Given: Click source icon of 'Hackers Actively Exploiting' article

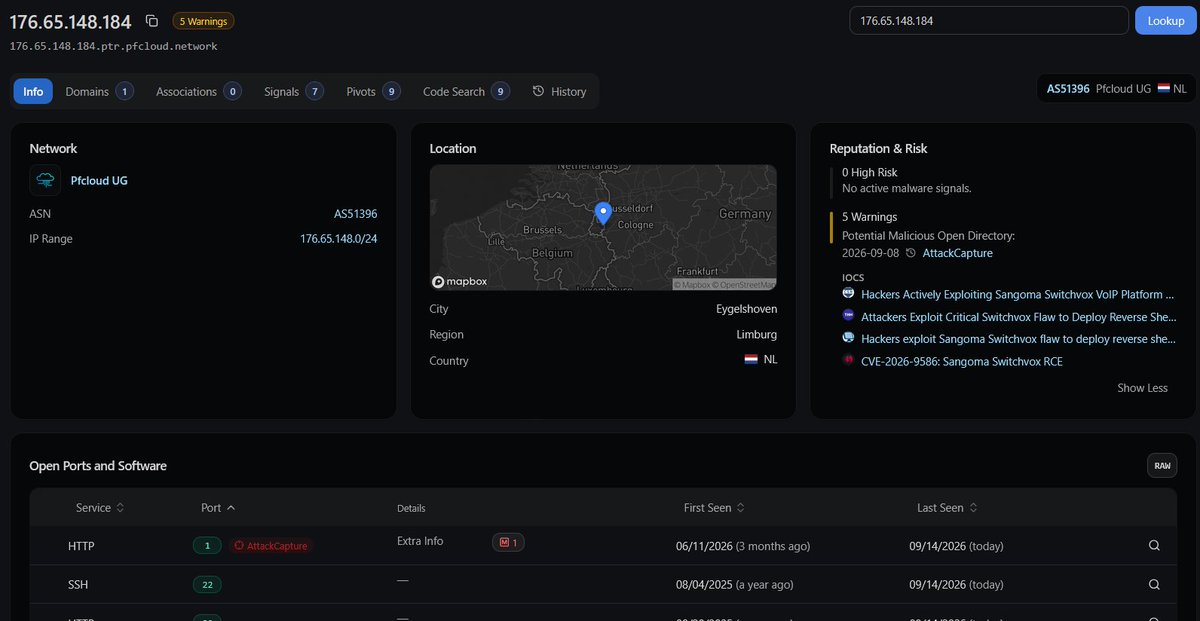Looking at the screenshot, I should click(848, 294).
